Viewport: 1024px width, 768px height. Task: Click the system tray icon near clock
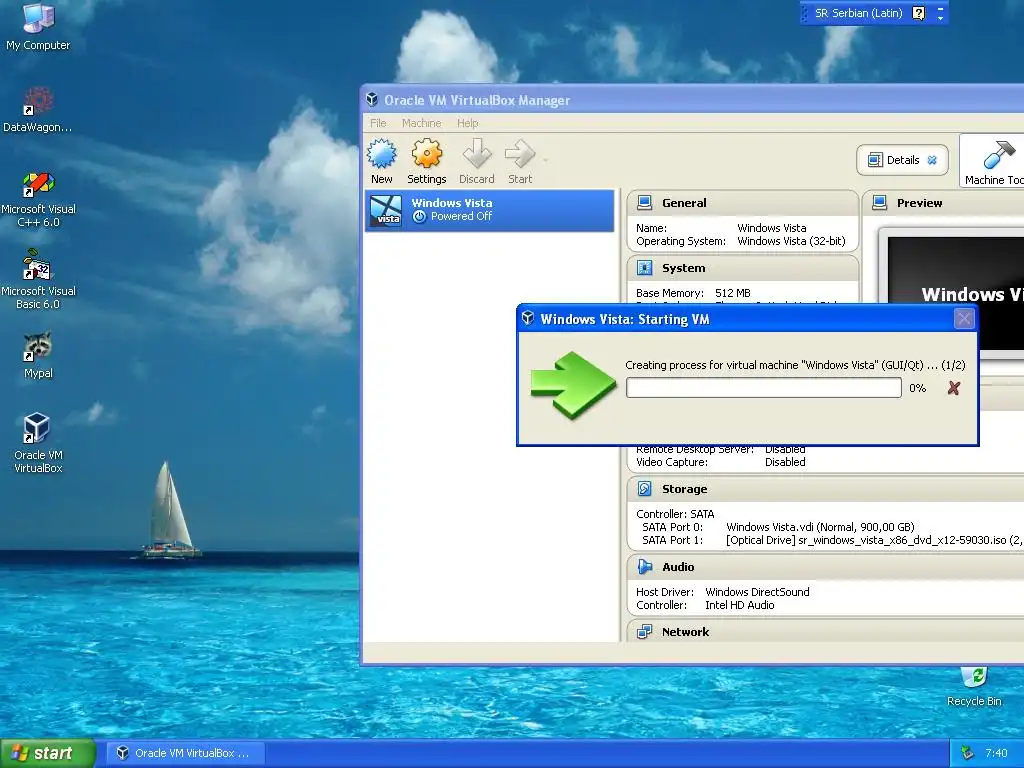click(x=968, y=753)
